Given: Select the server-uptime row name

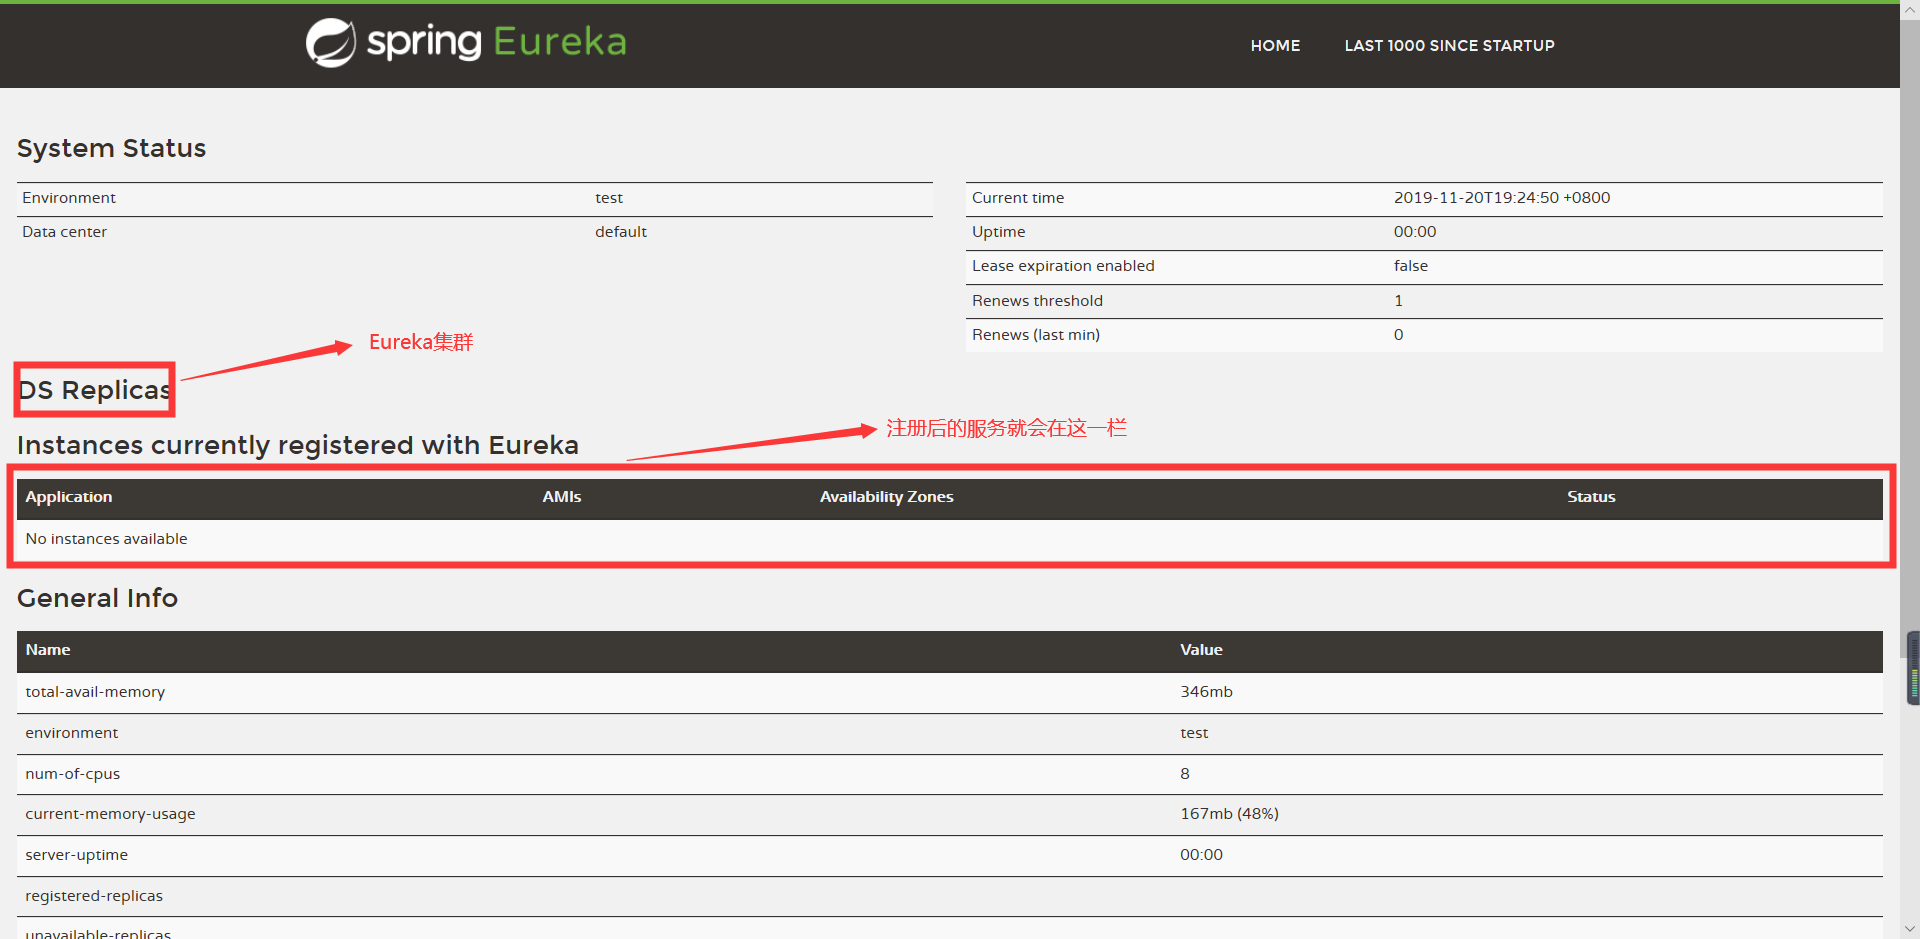Looking at the screenshot, I should click(77, 855).
